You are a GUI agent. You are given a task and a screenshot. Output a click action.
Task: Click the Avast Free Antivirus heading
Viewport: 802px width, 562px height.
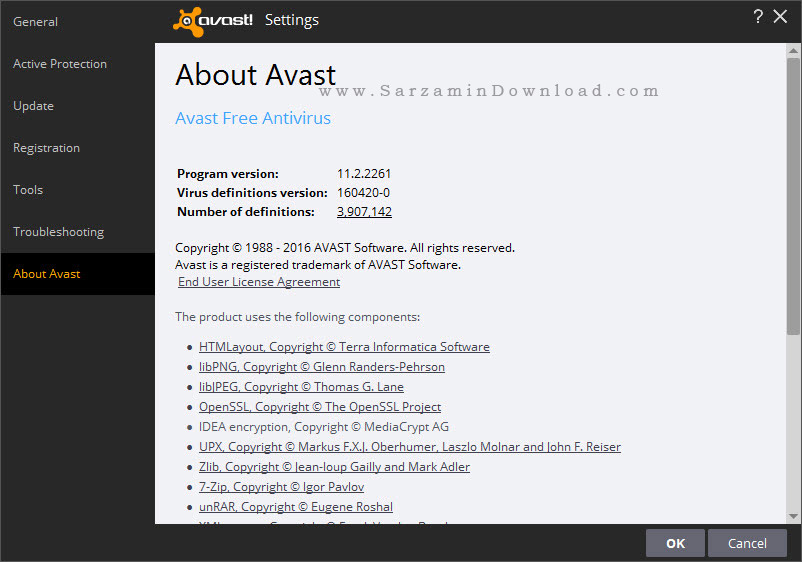pos(253,118)
